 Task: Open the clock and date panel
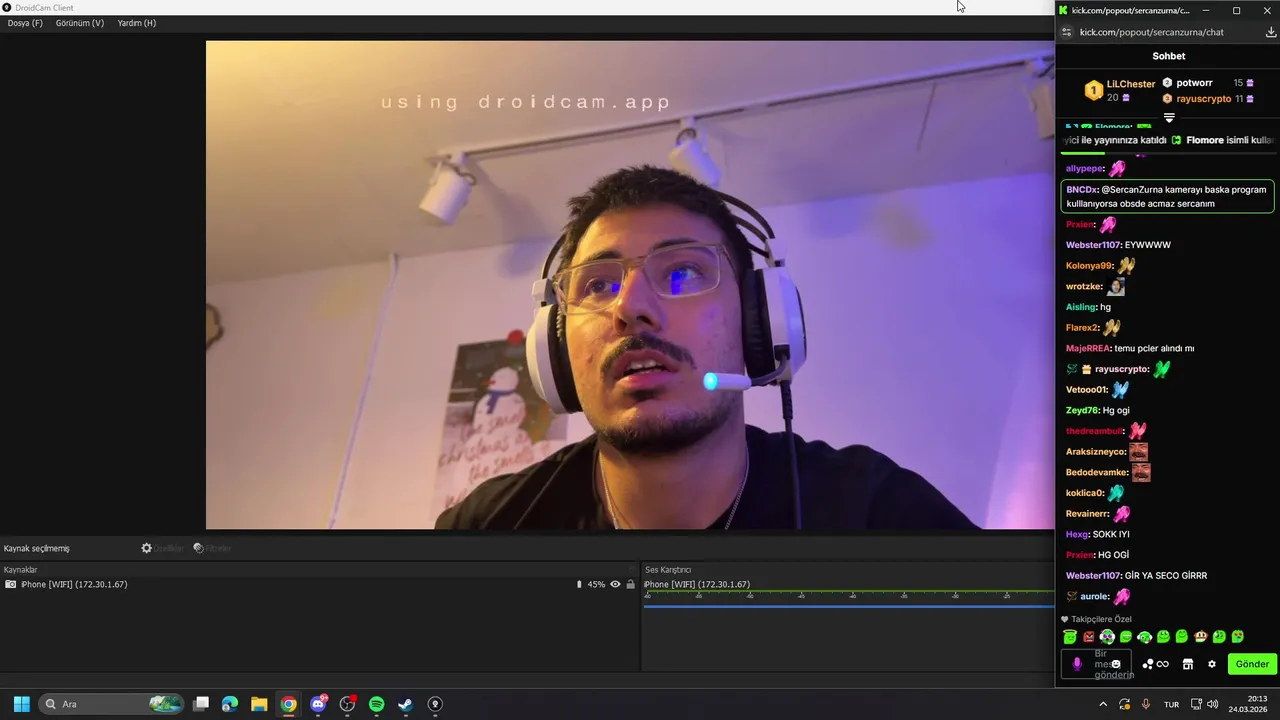coord(1250,704)
